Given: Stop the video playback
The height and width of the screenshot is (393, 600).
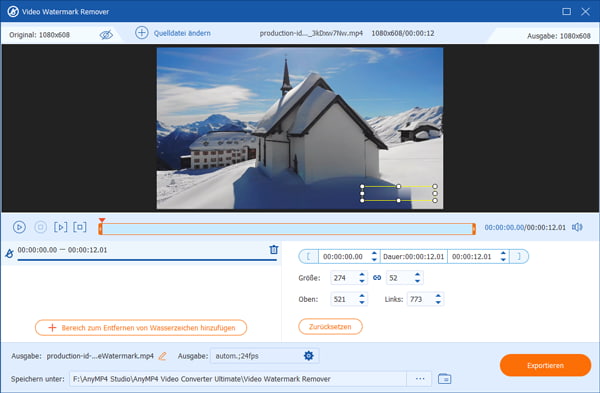Looking at the screenshot, I should pos(40,227).
